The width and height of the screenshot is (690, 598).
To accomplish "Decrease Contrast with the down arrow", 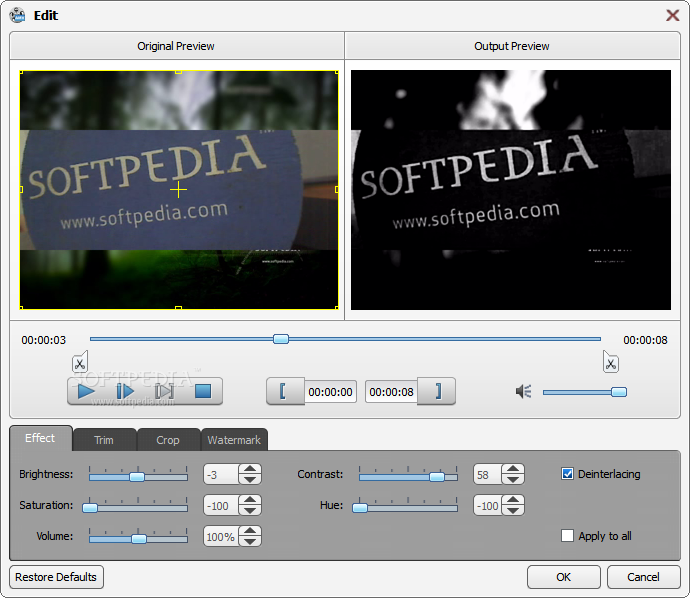I will tap(513, 480).
